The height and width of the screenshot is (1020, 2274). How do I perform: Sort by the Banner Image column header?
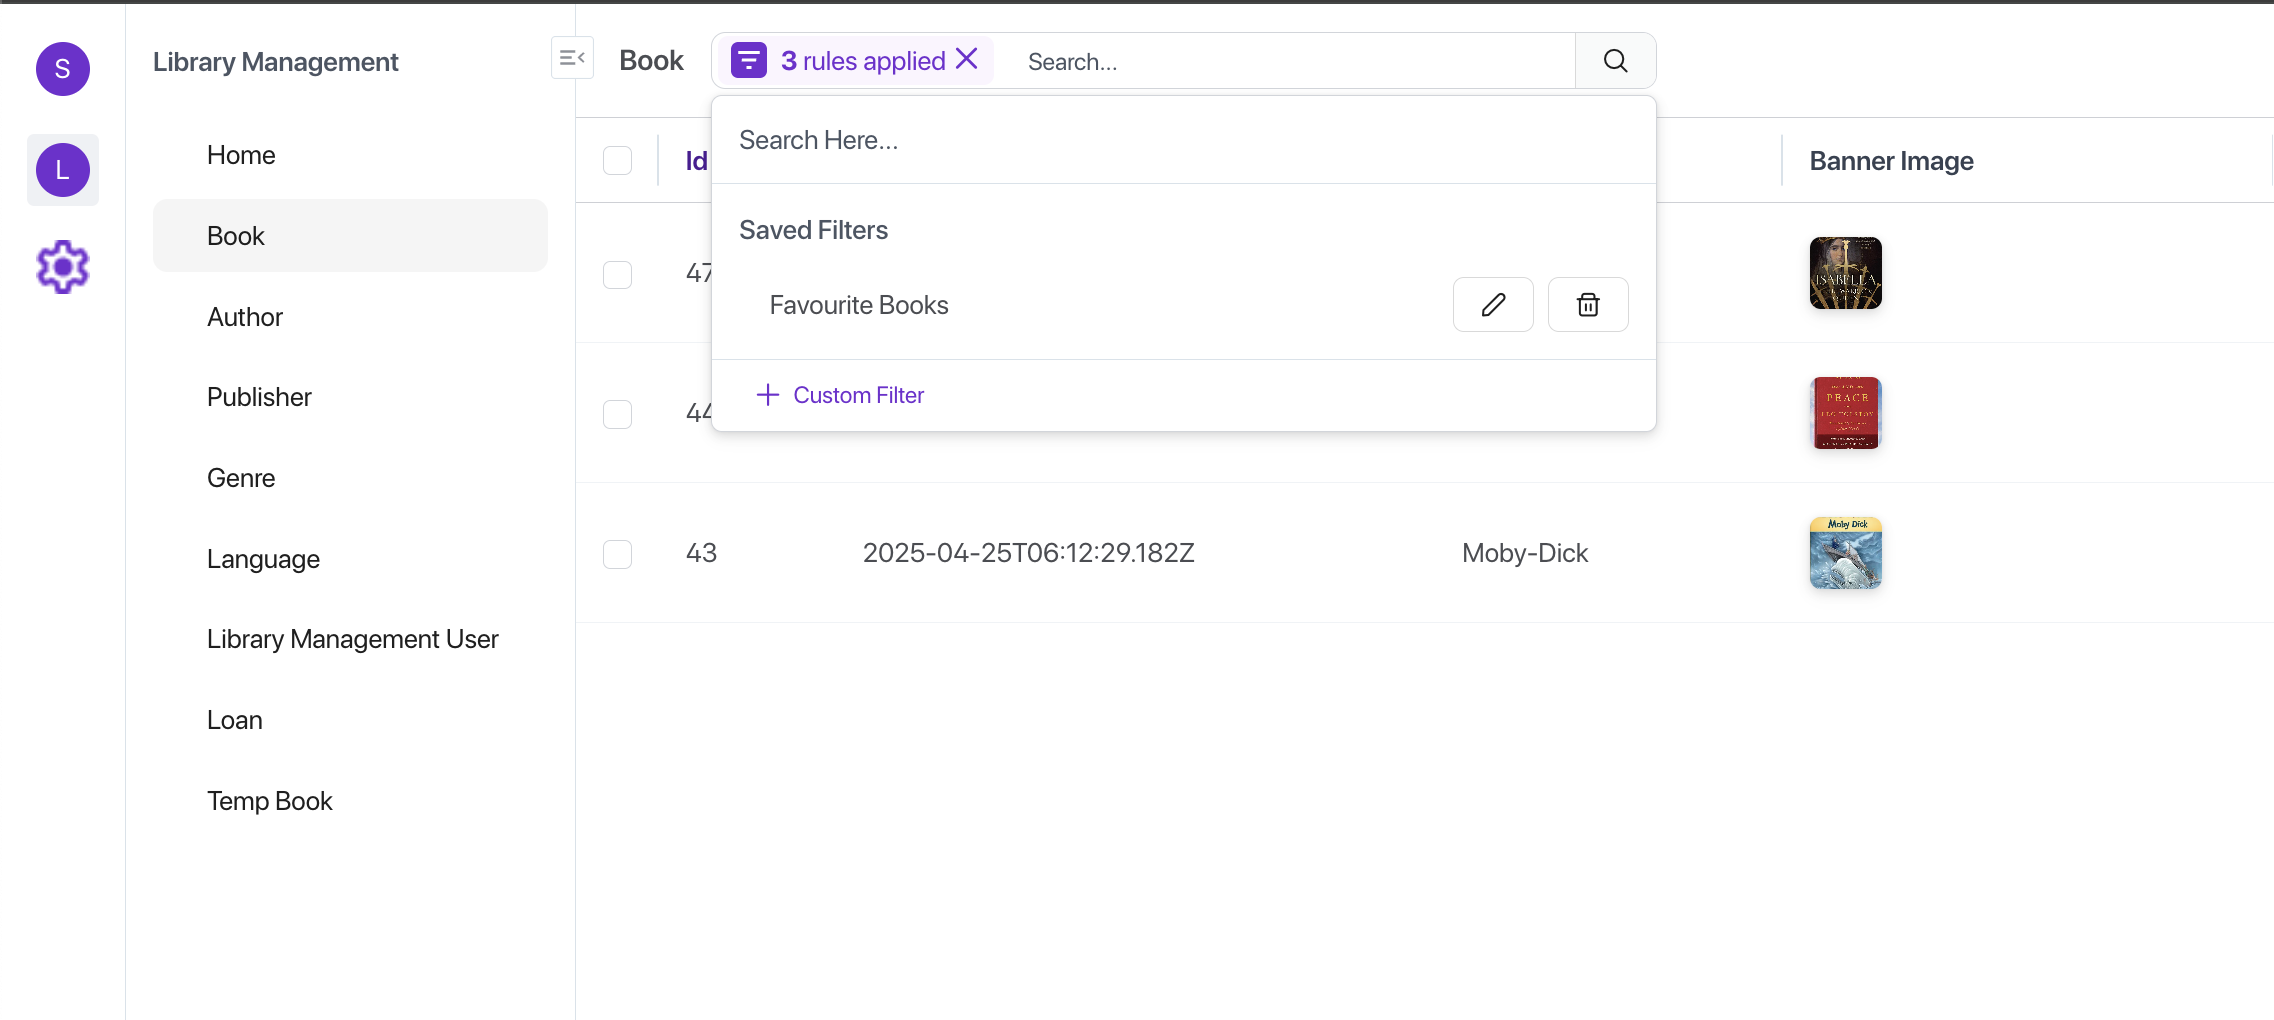(1891, 161)
